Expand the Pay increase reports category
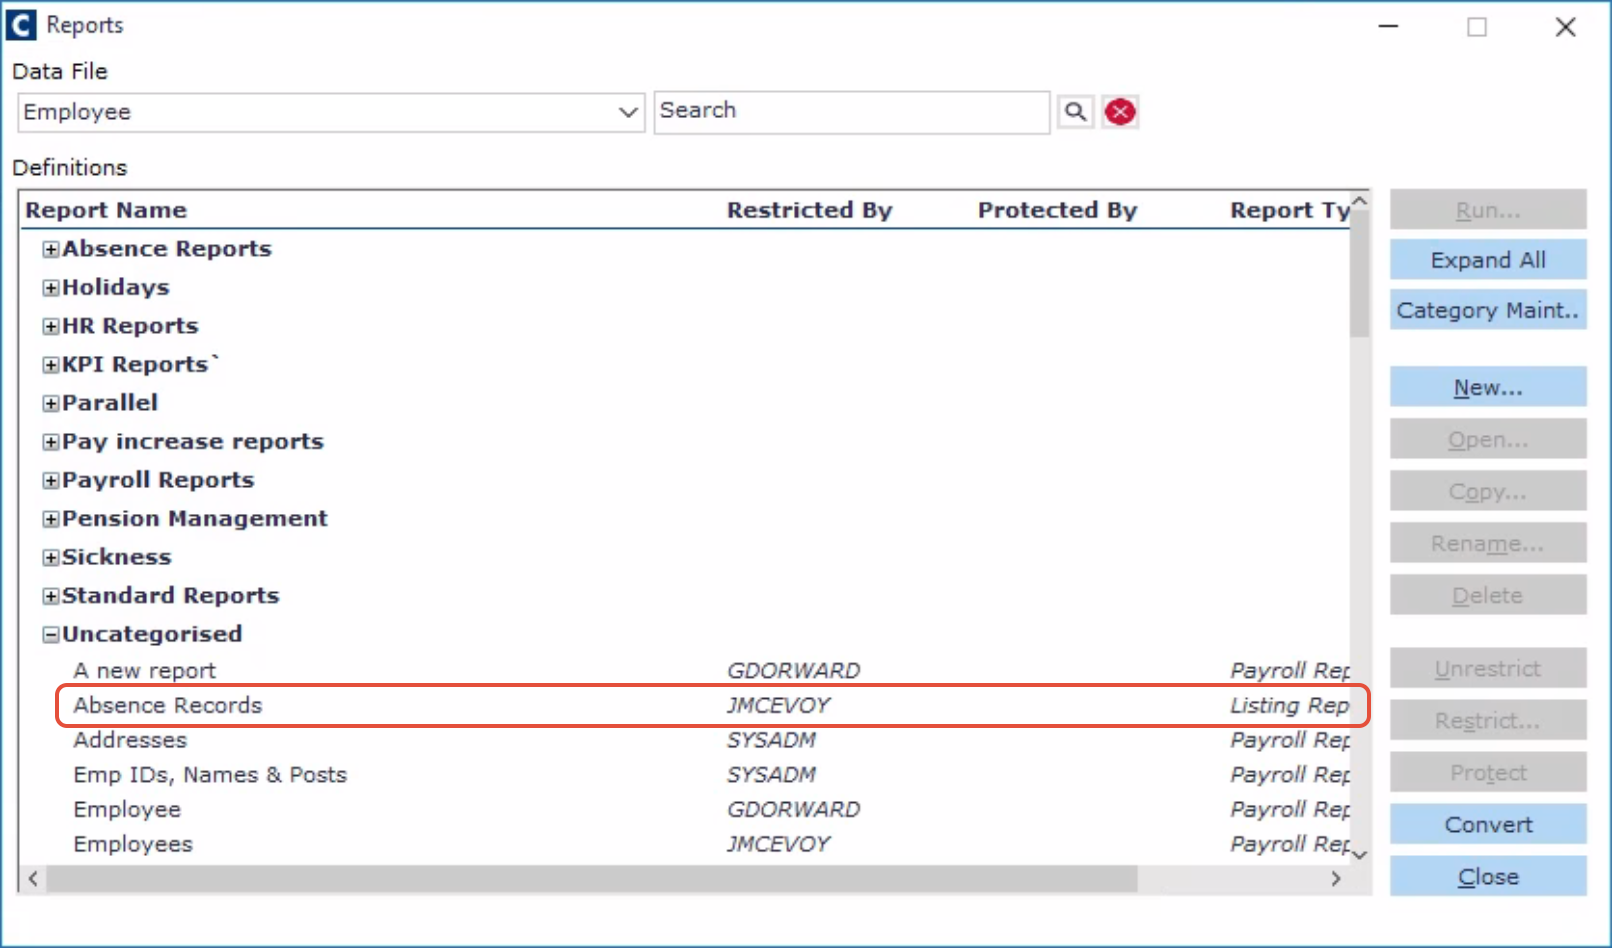This screenshot has height=948, width=1612. [x=51, y=442]
